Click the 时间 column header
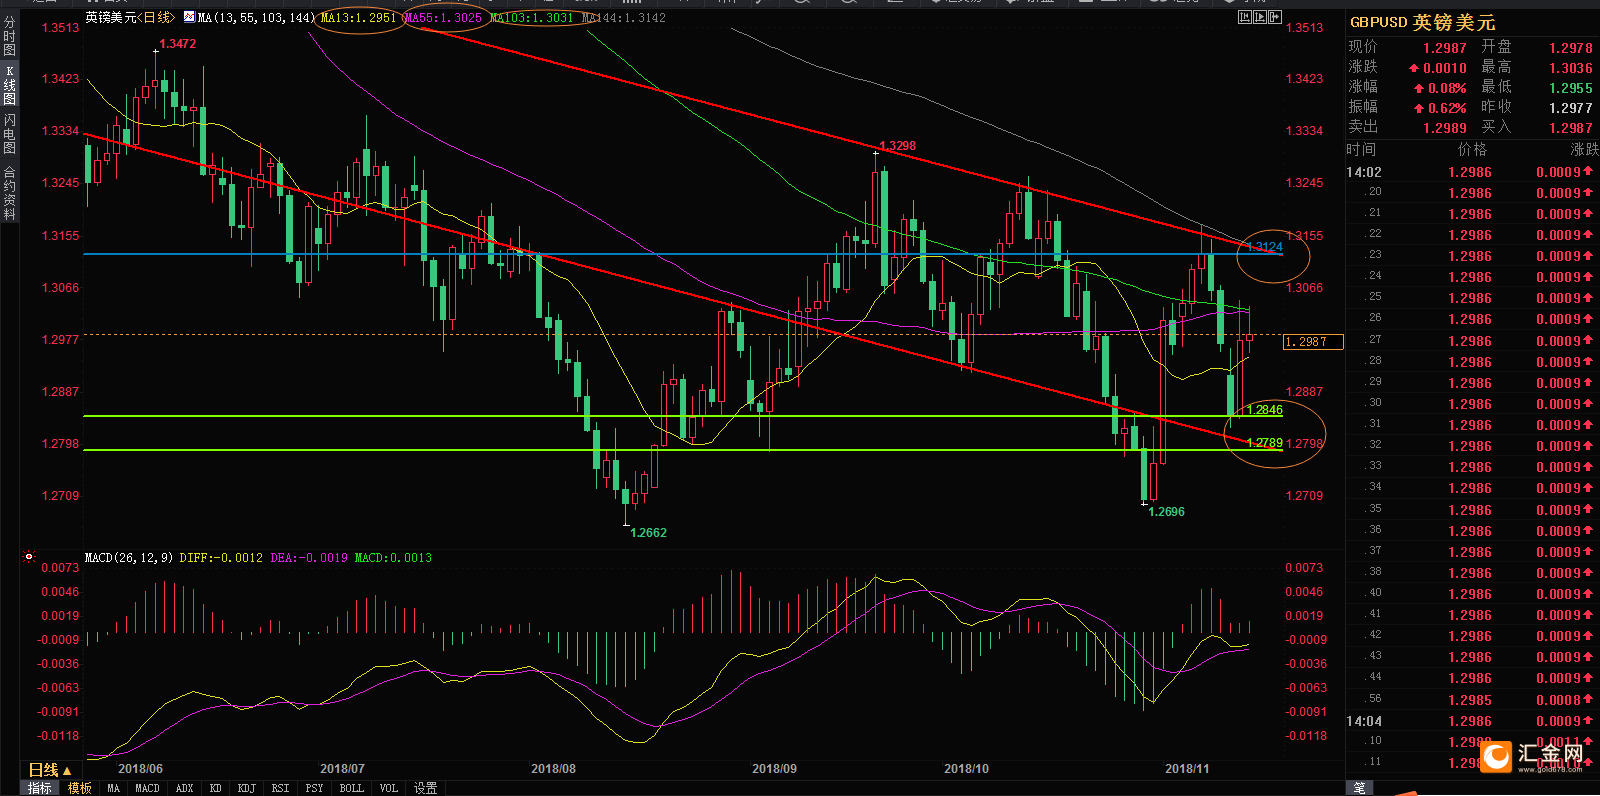The image size is (1600, 796). (x=1361, y=149)
